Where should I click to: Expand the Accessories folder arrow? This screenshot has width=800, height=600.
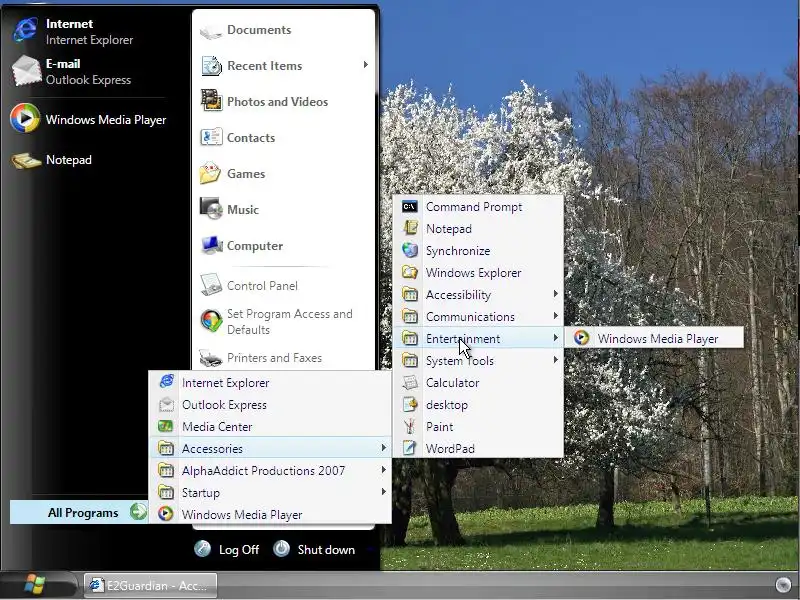click(x=383, y=448)
